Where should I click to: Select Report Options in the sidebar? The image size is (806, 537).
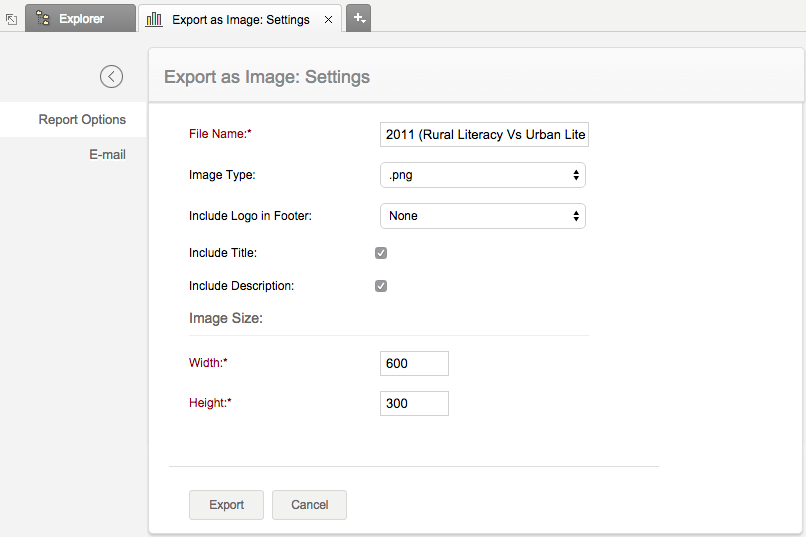(x=82, y=120)
